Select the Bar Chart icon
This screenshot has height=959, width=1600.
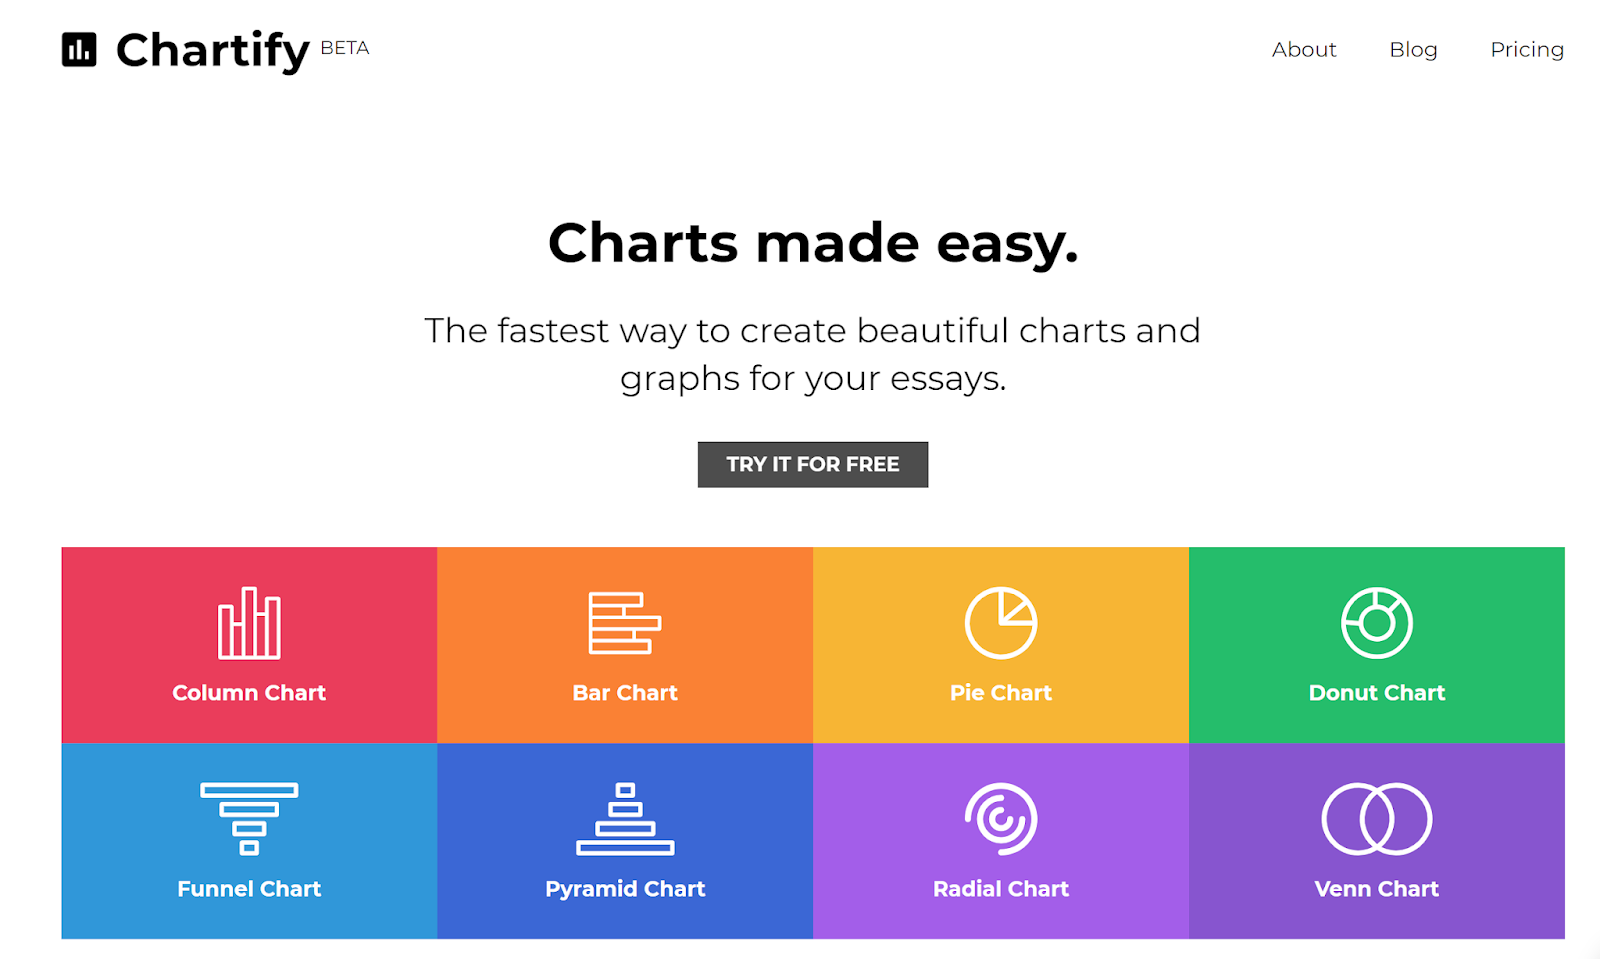[x=624, y=622]
